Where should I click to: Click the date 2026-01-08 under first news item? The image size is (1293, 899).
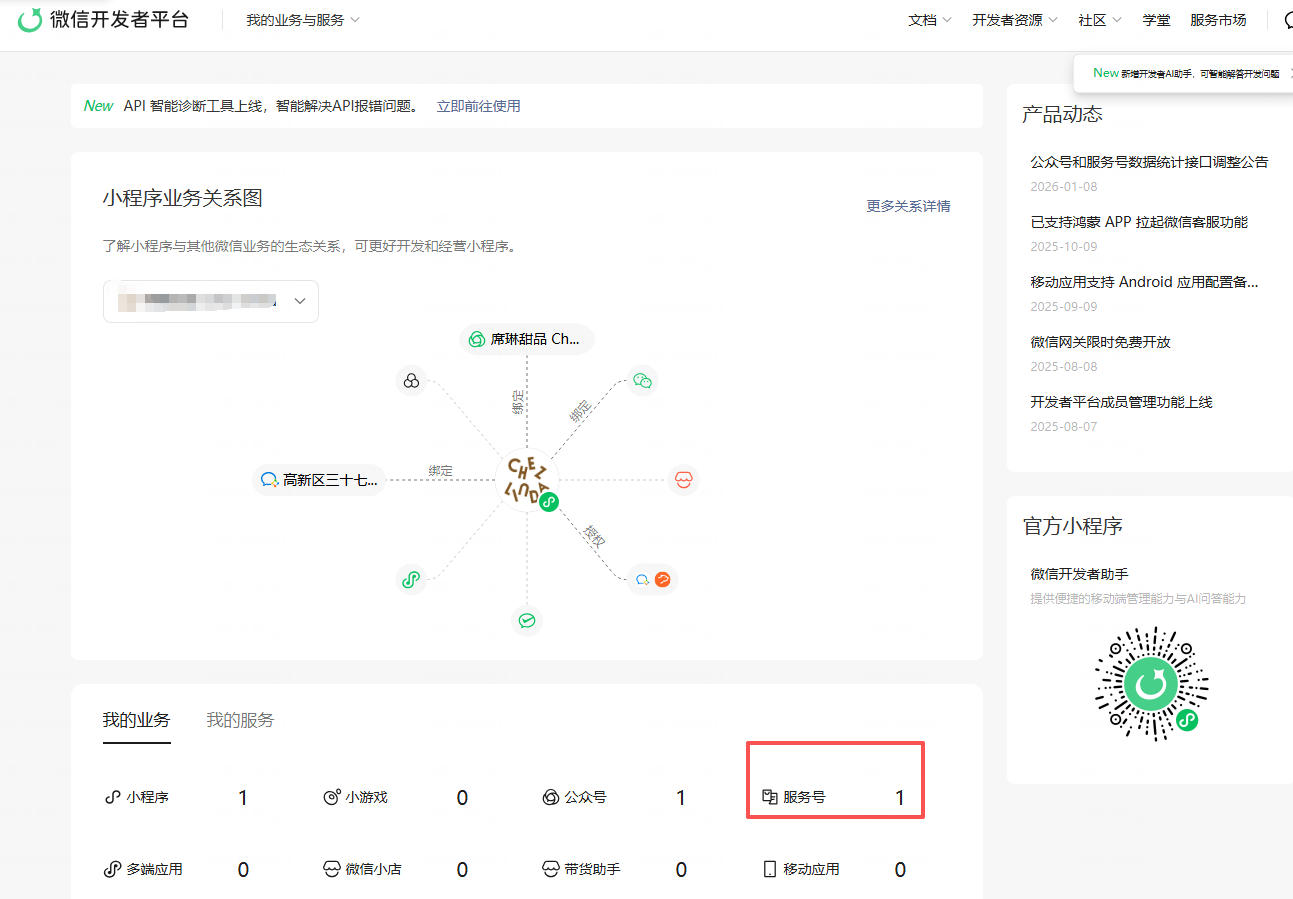click(1063, 187)
